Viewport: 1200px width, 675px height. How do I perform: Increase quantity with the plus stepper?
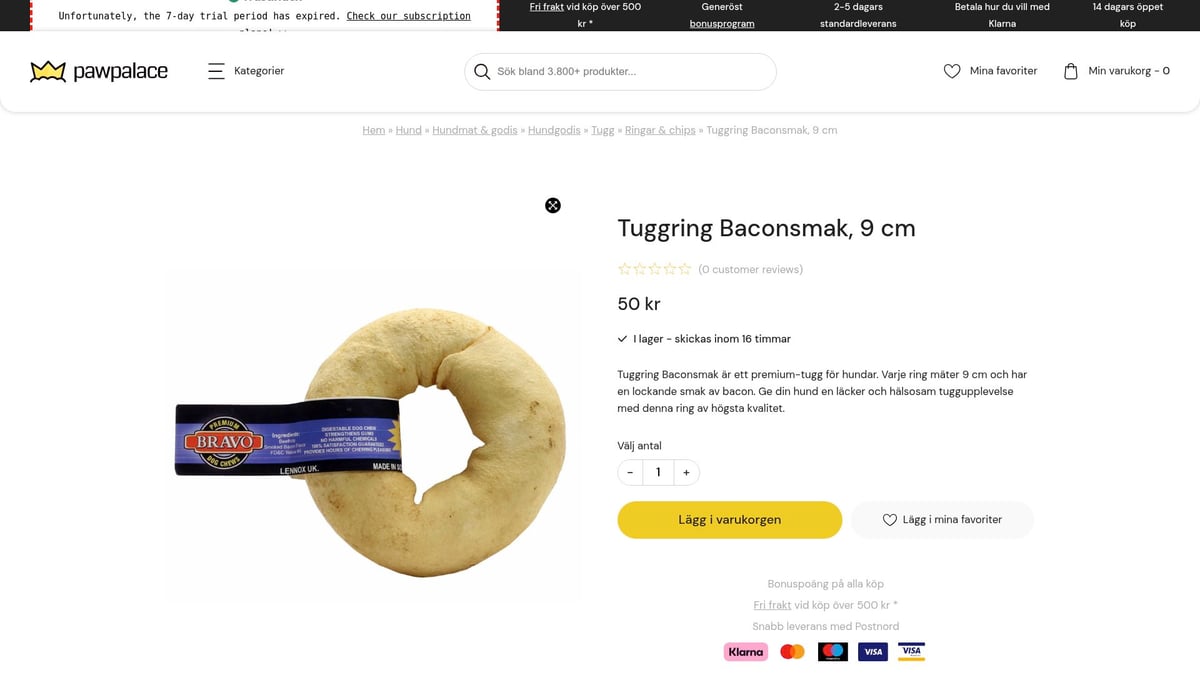[686, 471]
